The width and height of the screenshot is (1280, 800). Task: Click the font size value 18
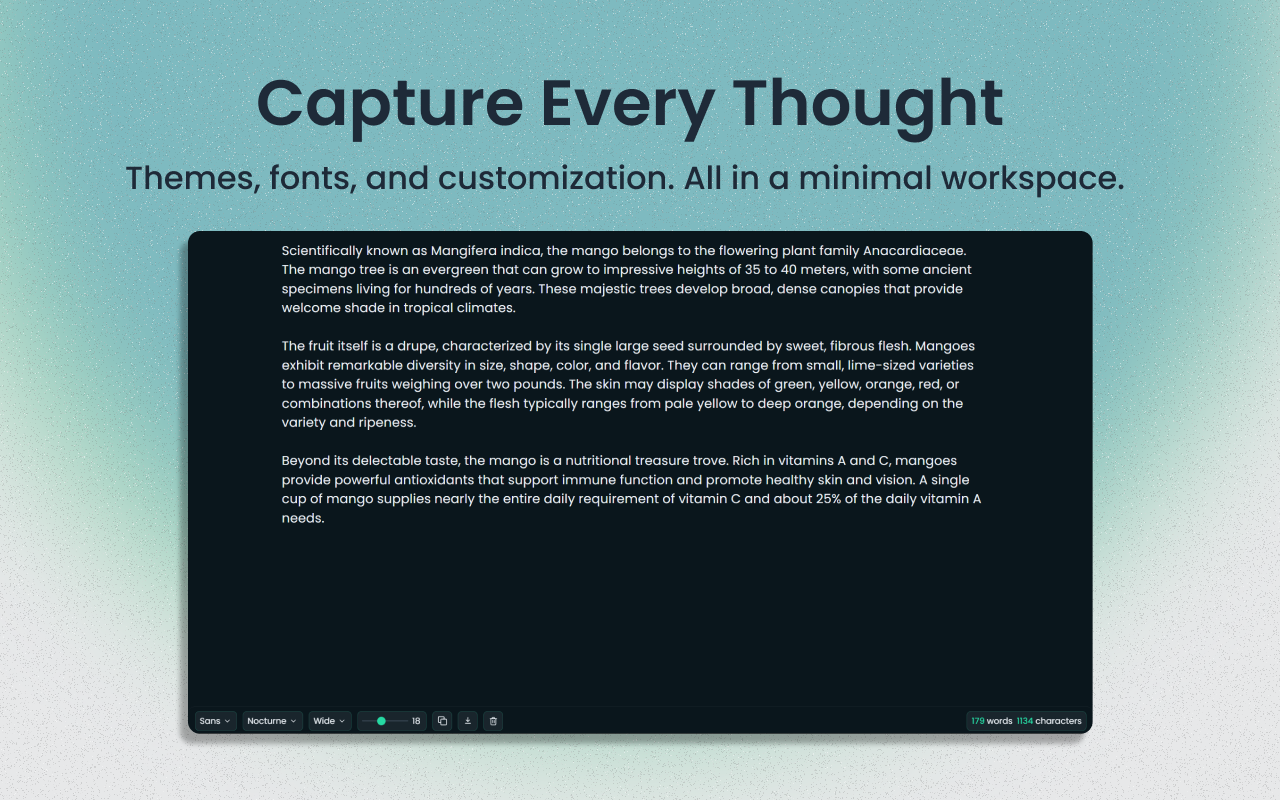pyautogui.click(x=416, y=721)
